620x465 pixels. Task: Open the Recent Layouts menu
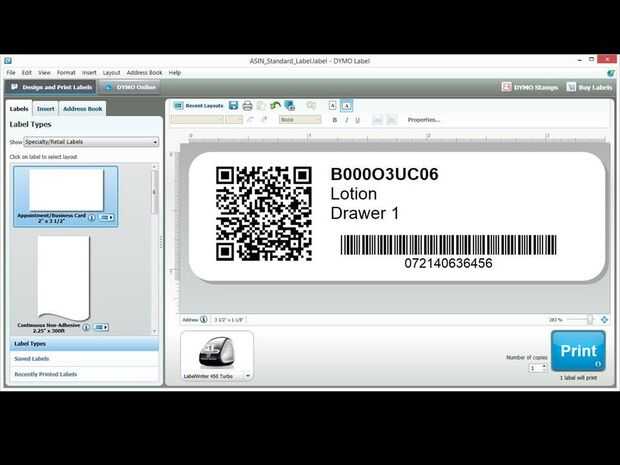pyautogui.click(x=199, y=106)
